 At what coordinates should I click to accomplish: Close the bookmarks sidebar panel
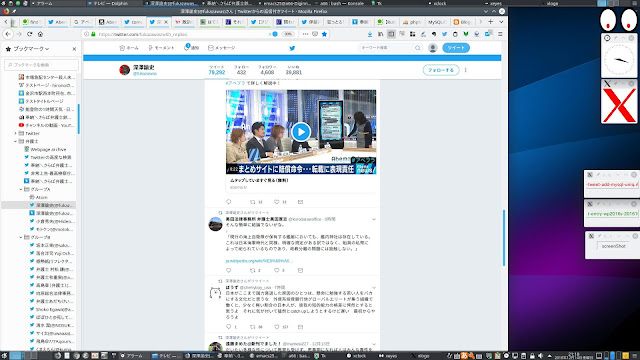[74, 49]
